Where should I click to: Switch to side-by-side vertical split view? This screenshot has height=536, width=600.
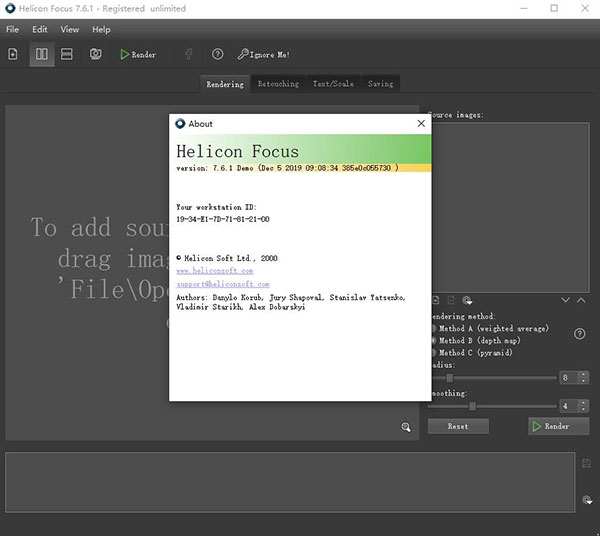click(42, 54)
